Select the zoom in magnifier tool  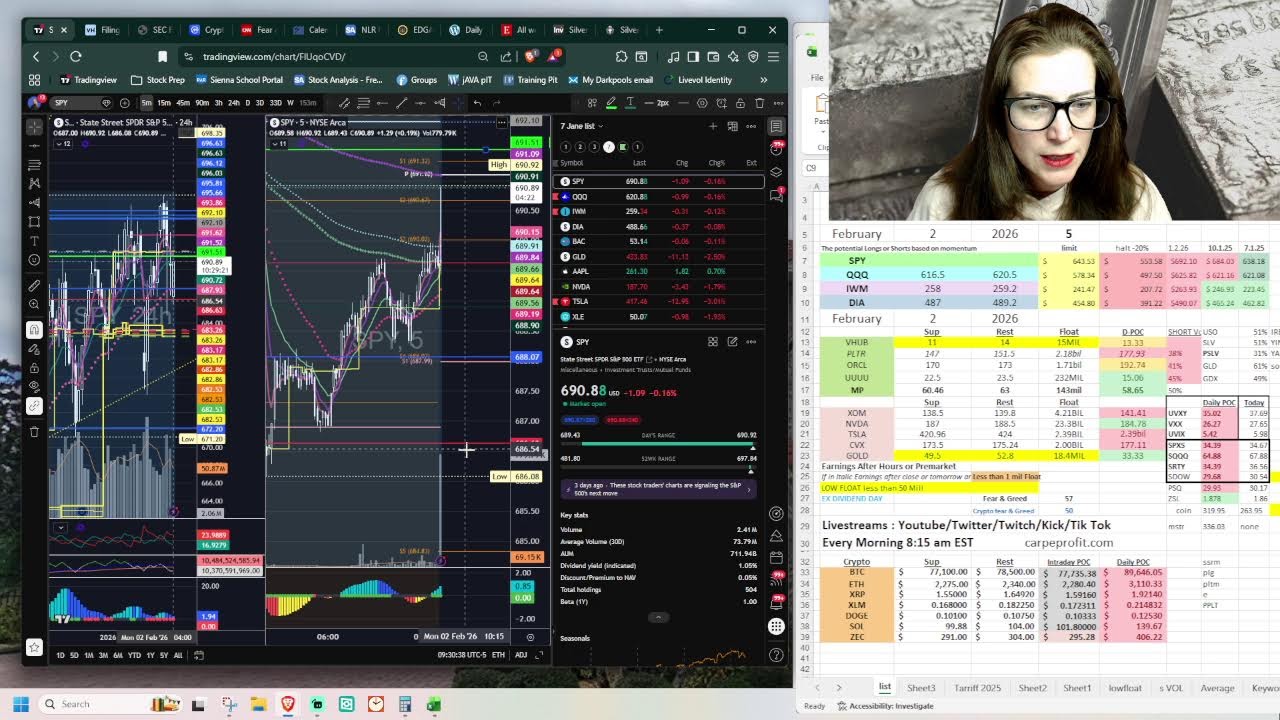pyautogui.click(x=34, y=304)
